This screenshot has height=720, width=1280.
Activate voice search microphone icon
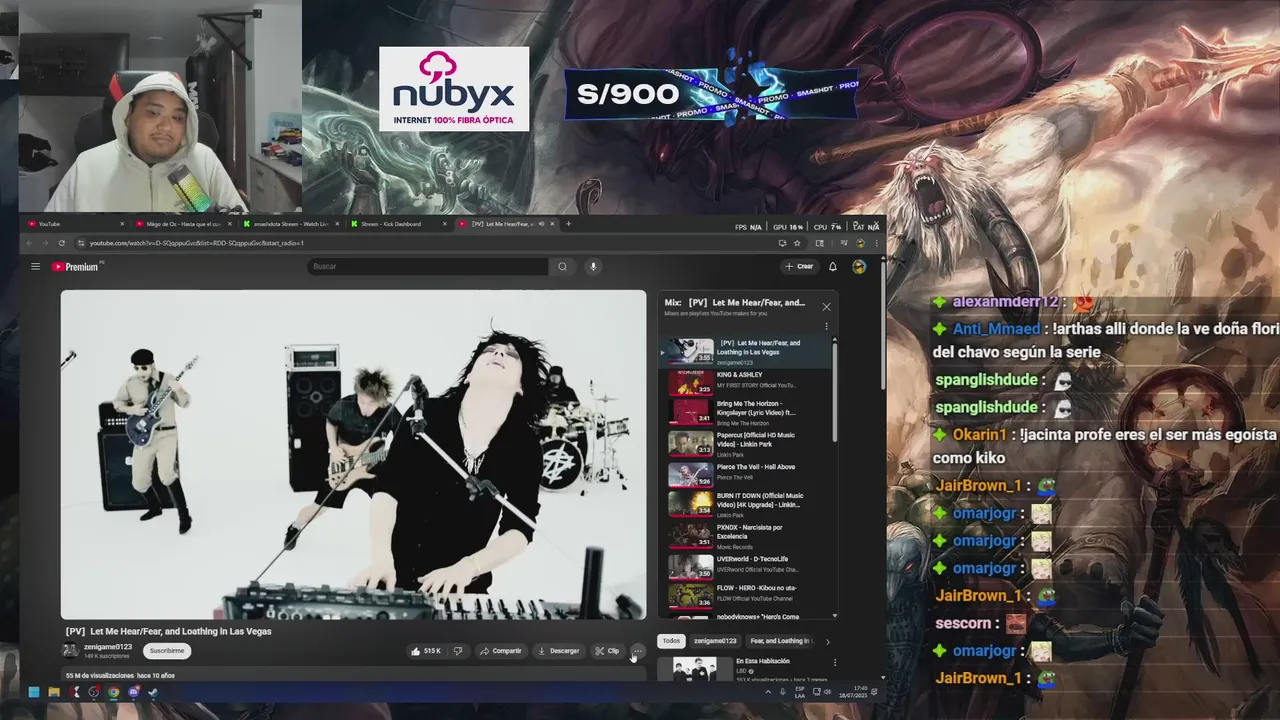(x=593, y=267)
